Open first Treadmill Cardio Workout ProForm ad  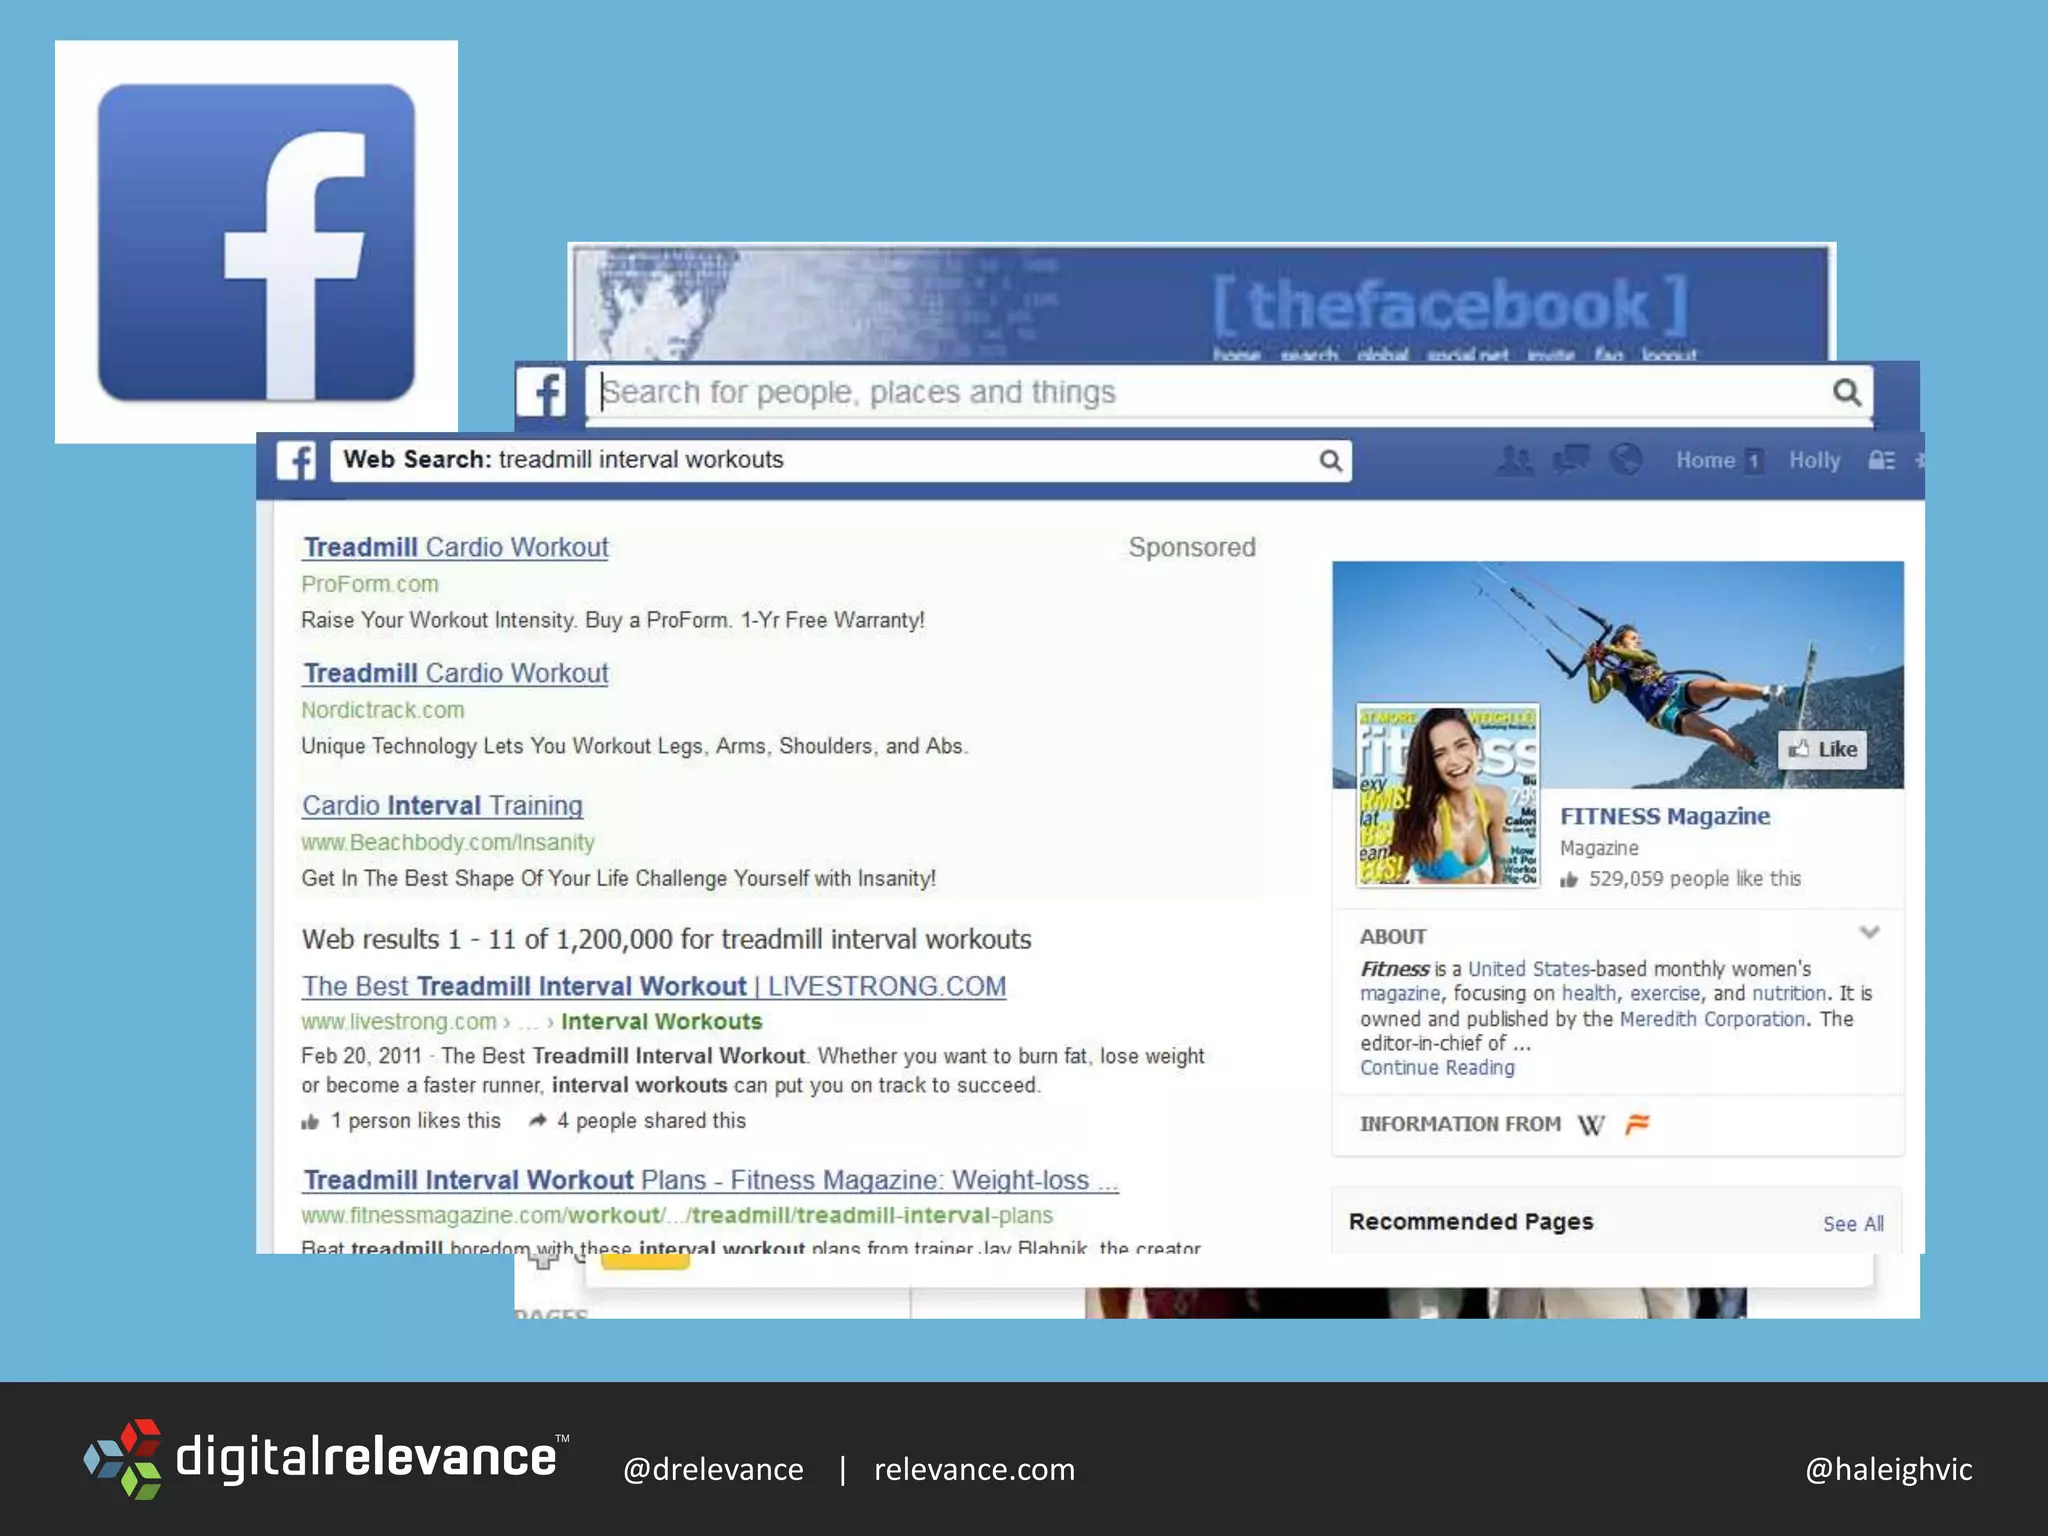click(x=456, y=547)
